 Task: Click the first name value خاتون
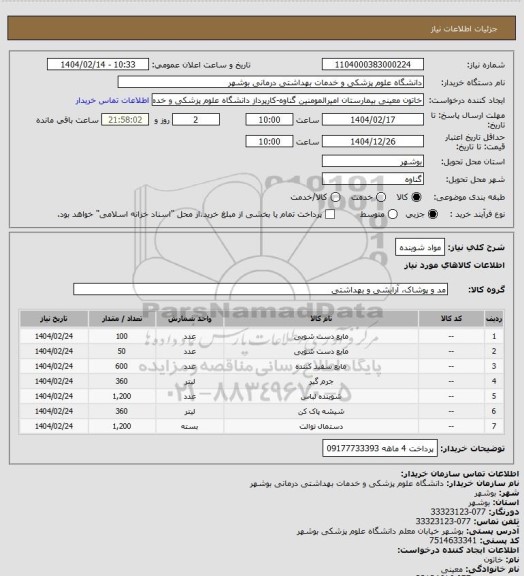point(492,560)
